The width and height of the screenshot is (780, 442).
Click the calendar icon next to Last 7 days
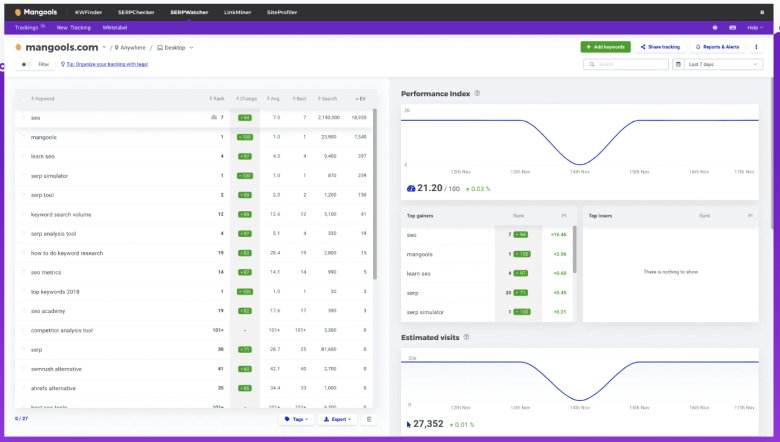point(678,64)
